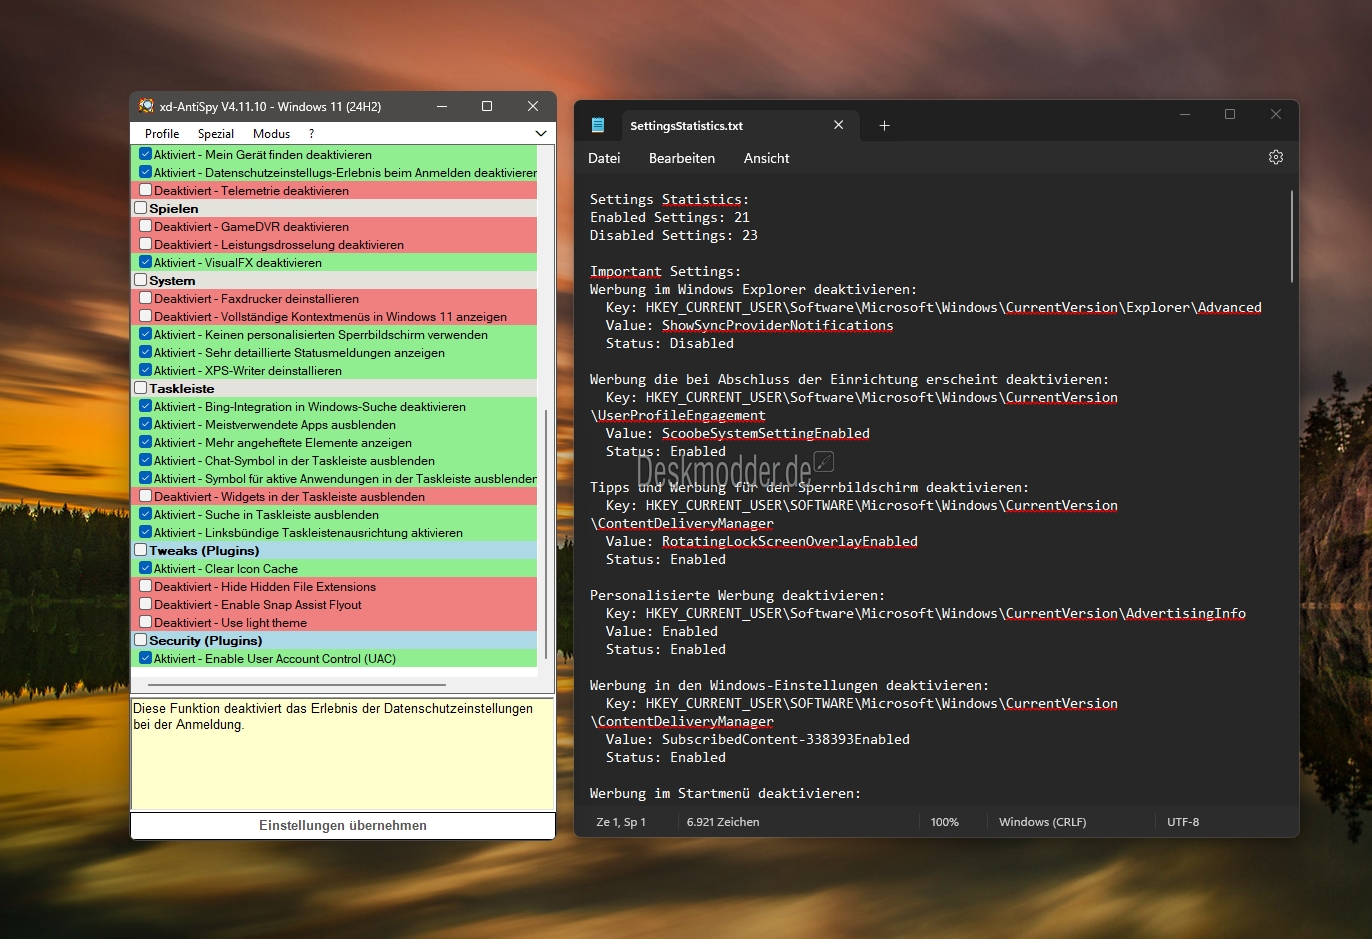Uncheck Enable User Account Control (UAC)

145,658
